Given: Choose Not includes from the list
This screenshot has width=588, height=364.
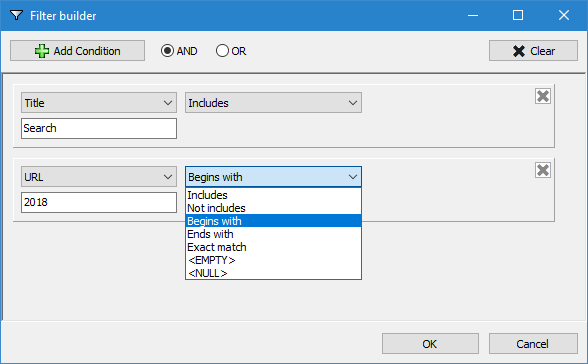Looking at the screenshot, I should pyautogui.click(x=273, y=208).
